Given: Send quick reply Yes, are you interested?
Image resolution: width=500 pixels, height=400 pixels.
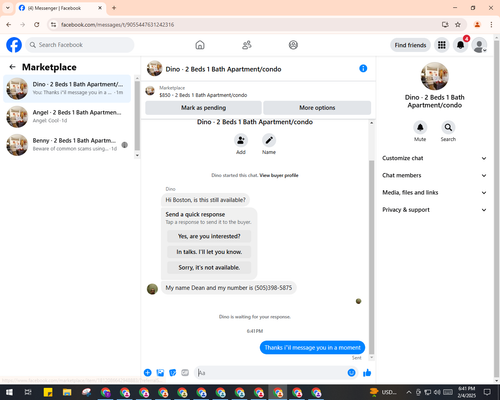Looking at the screenshot, I should [x=209, y=236].
